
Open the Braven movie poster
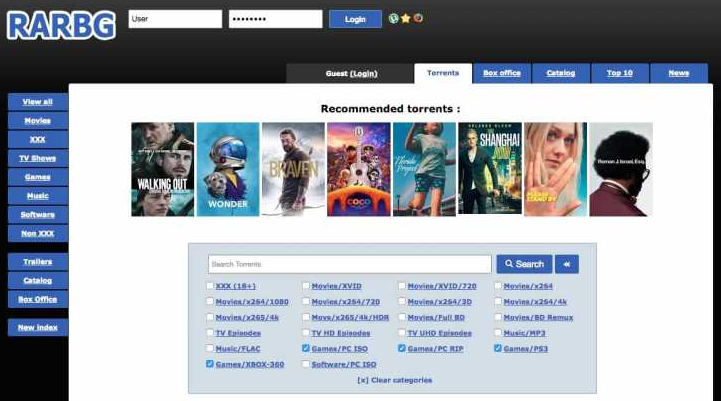click(x=293, y=169)
